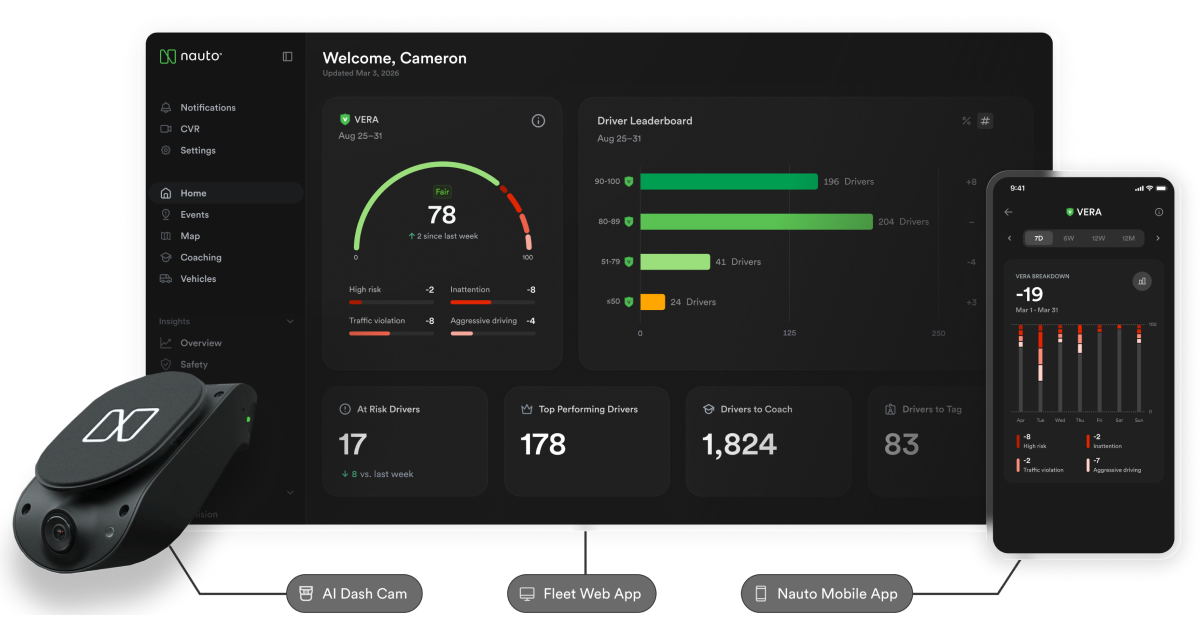Select the orange 24 Drivers bar

652,302
